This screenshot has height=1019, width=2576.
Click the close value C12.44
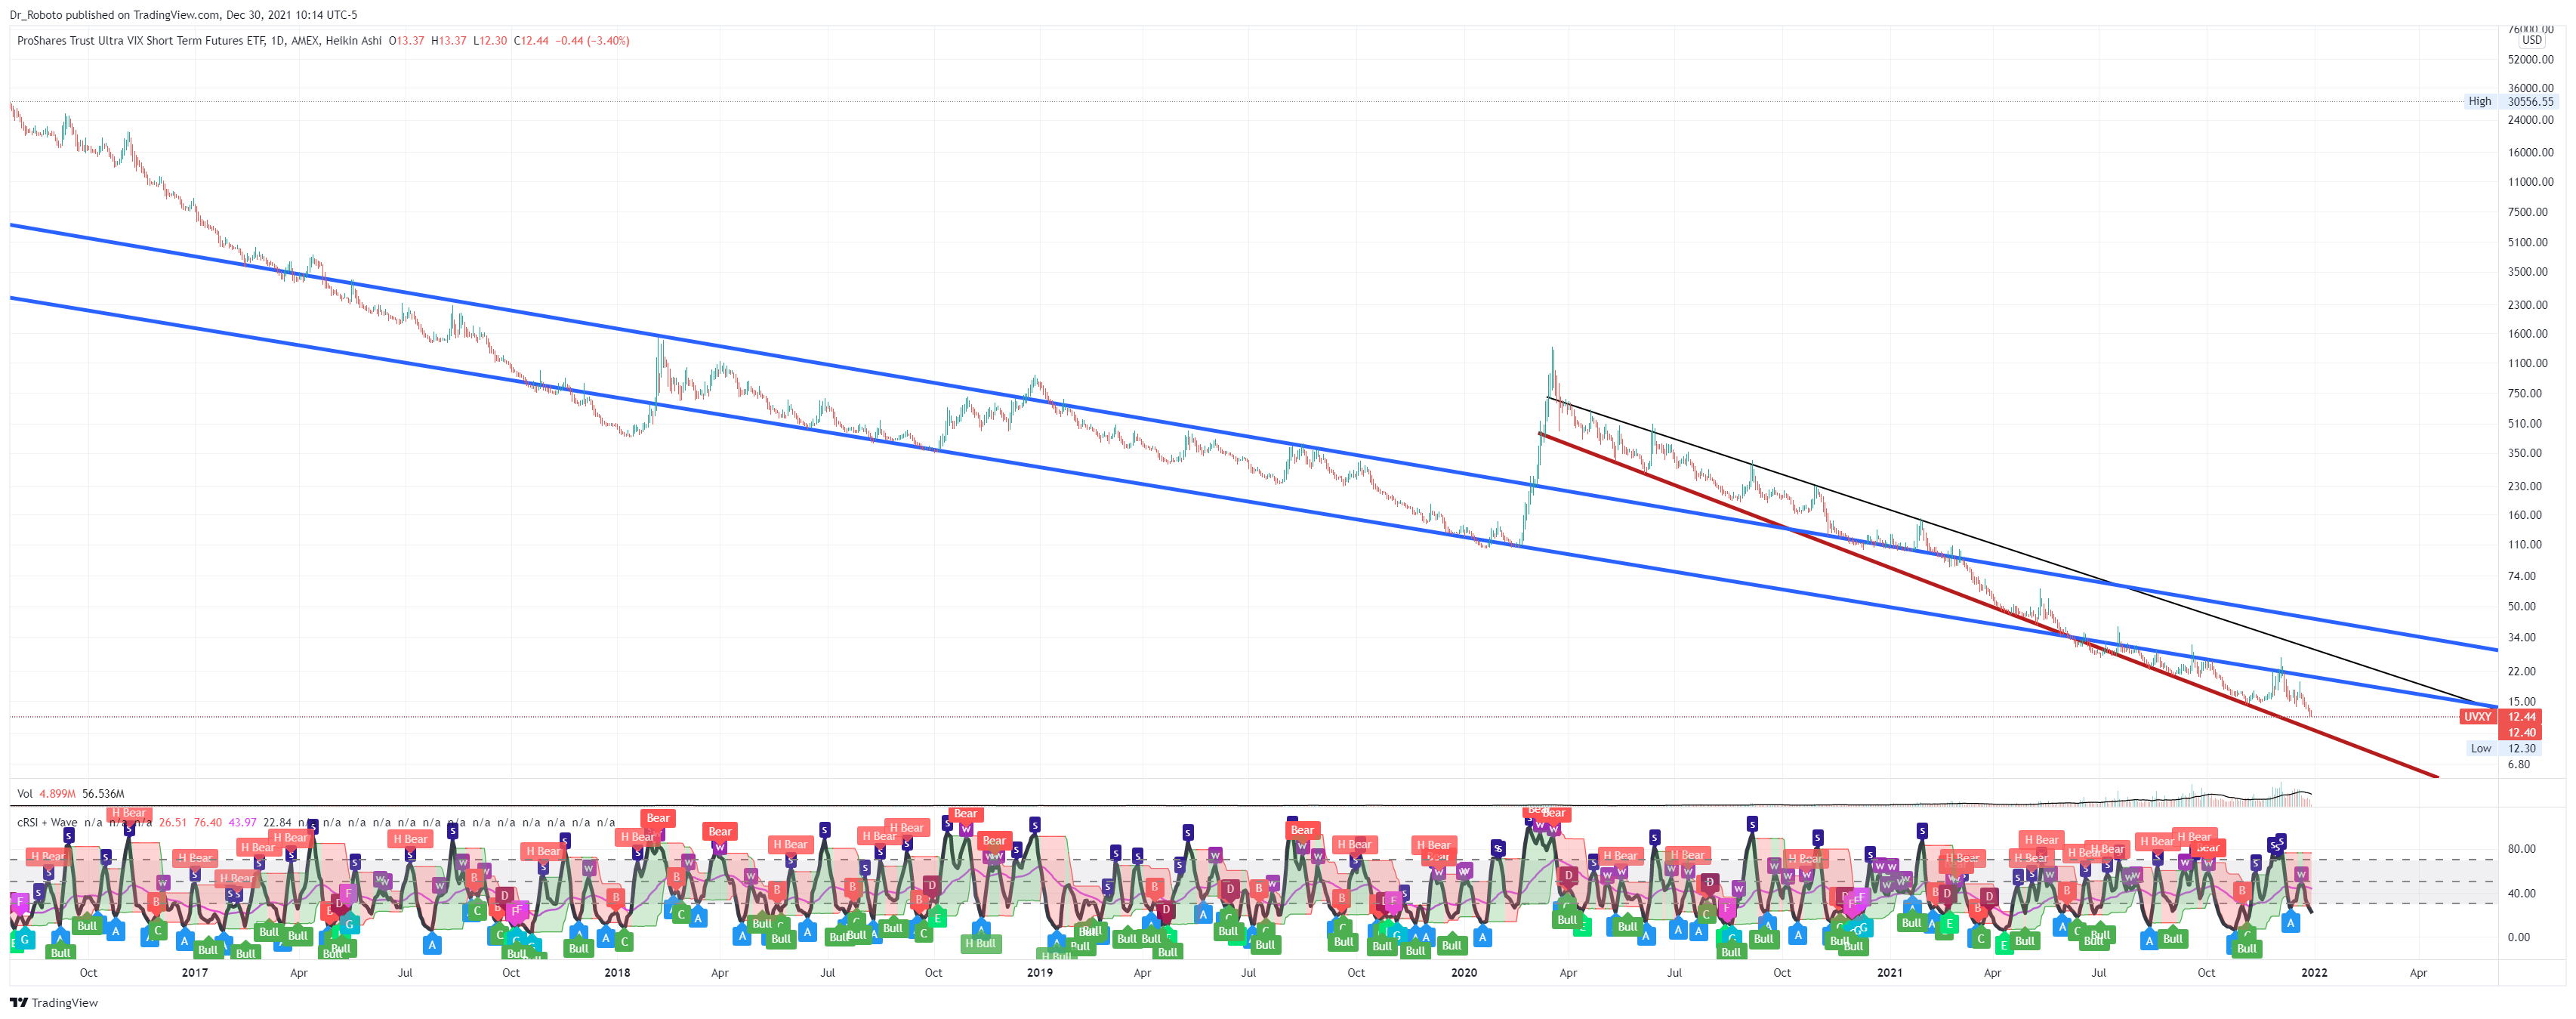point(531,41)
